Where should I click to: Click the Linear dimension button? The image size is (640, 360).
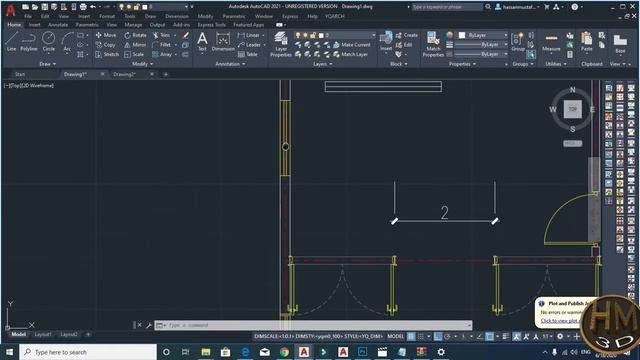249,35
